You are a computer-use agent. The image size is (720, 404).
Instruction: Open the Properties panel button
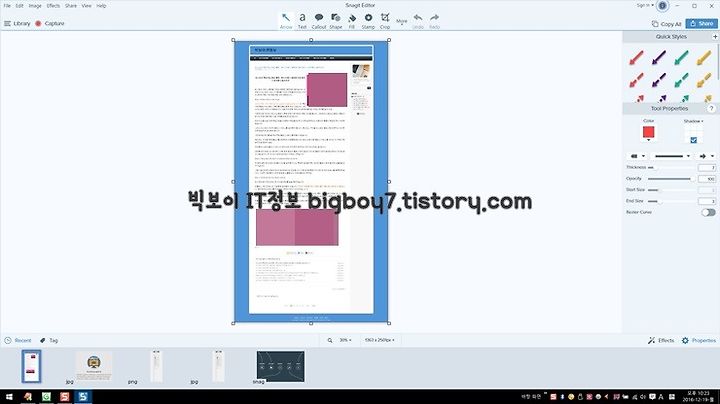pos(699,340)
